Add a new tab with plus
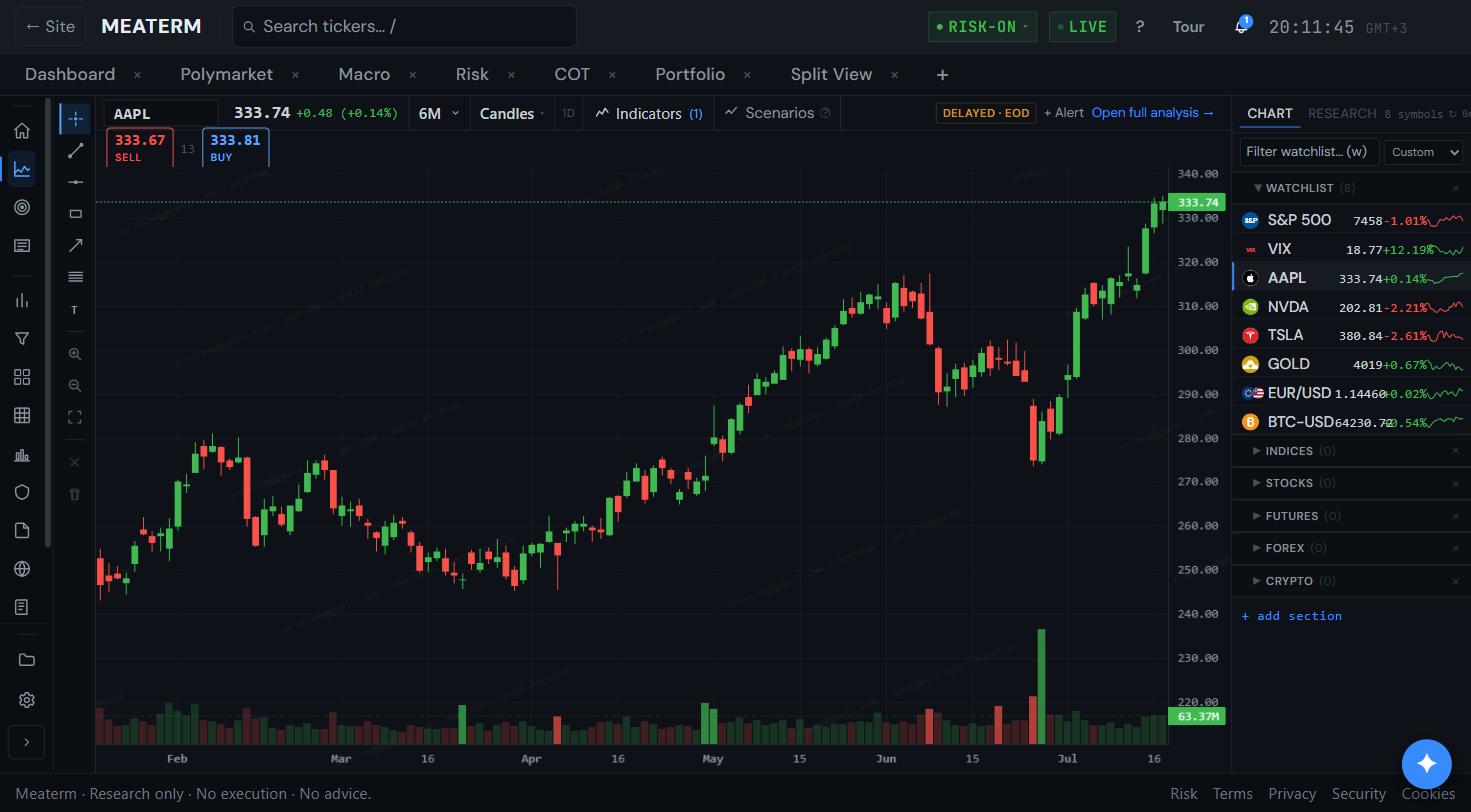Screen dimensions: 1471x812 pos(942,74)
